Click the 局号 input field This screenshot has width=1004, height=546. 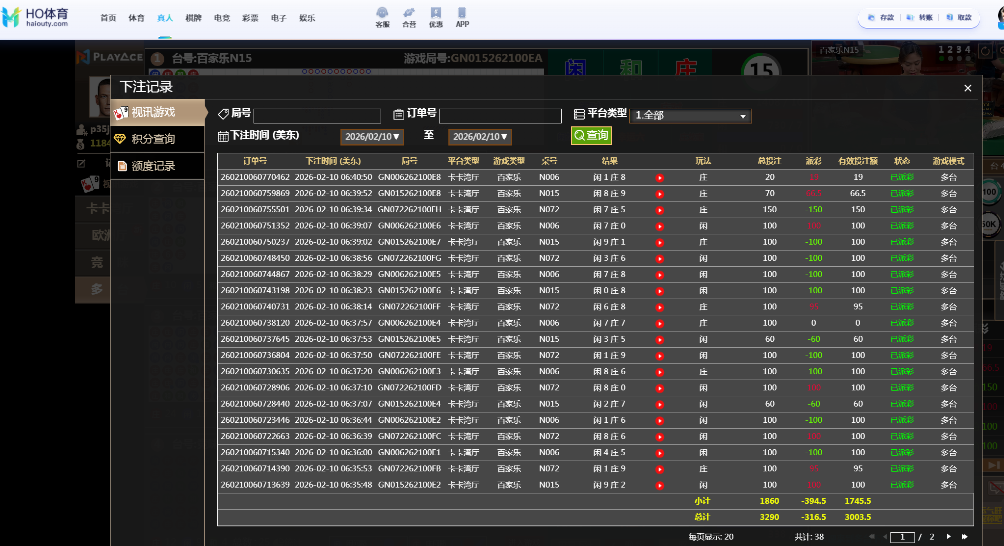(317, 116)
